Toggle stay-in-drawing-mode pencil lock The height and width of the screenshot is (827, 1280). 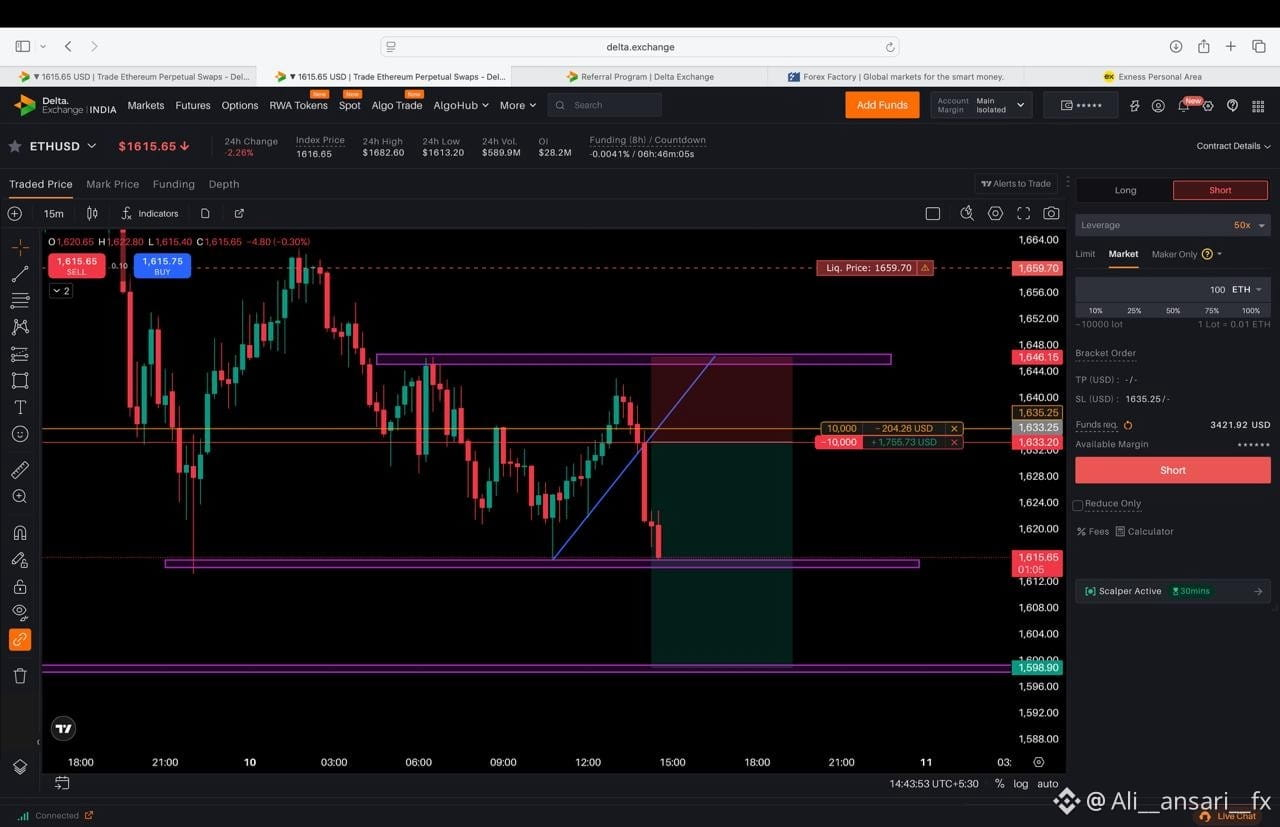20,560
